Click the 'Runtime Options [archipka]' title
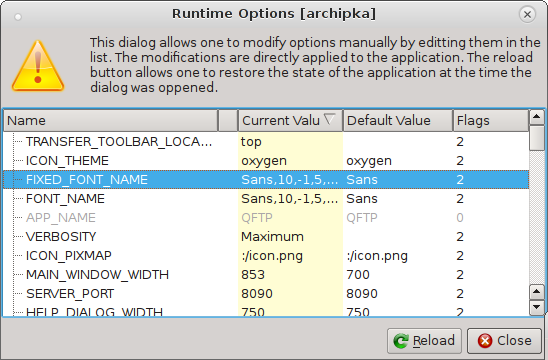The width and height of the screenshot is (548, 360). click(274, 14)
